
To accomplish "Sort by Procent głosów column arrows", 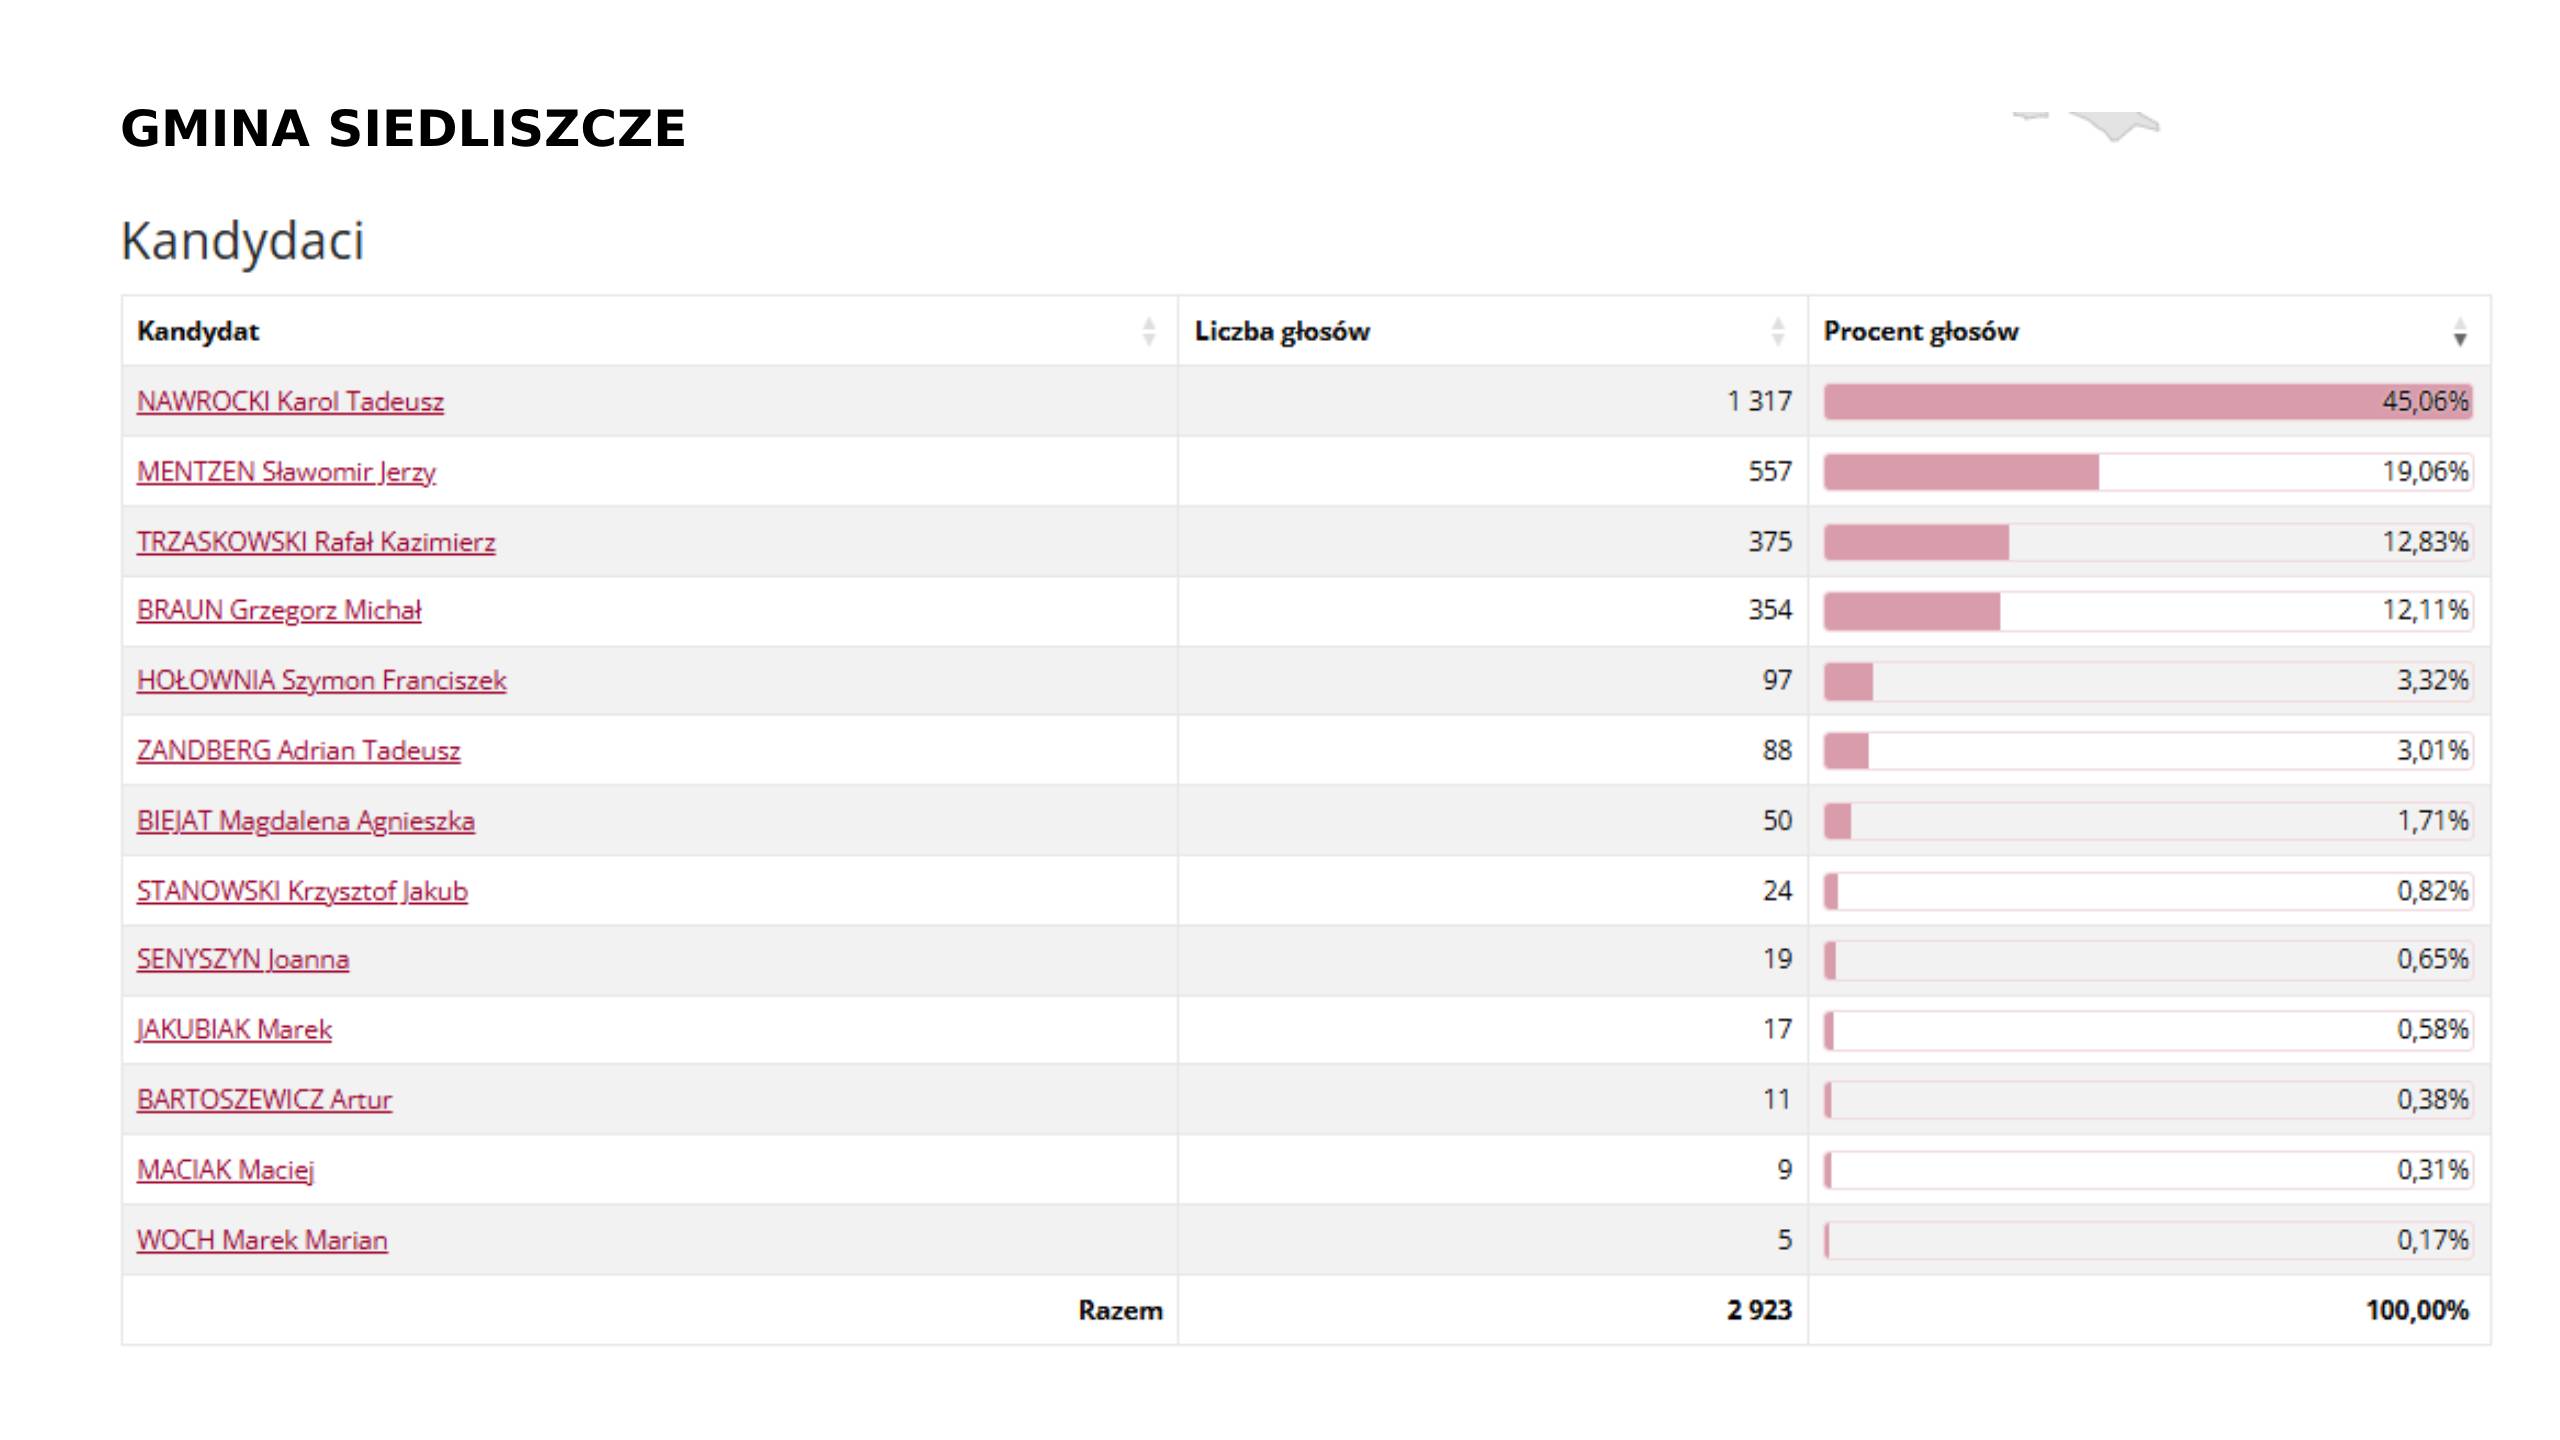I will pos(2459,331).
